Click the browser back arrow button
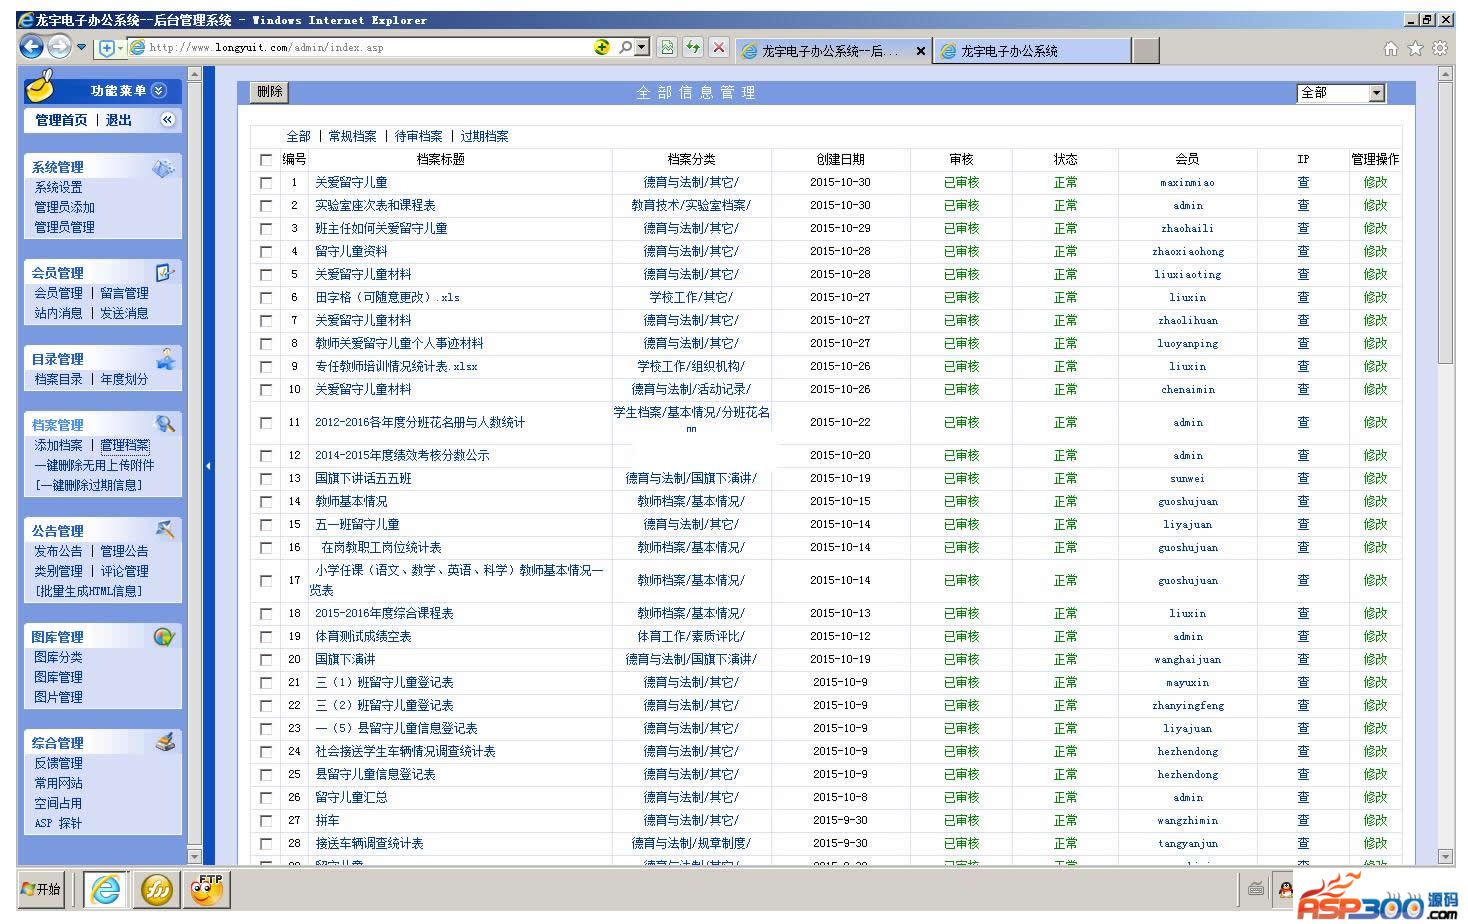This screenshot has height=924, width=1468. coord(31,47)
